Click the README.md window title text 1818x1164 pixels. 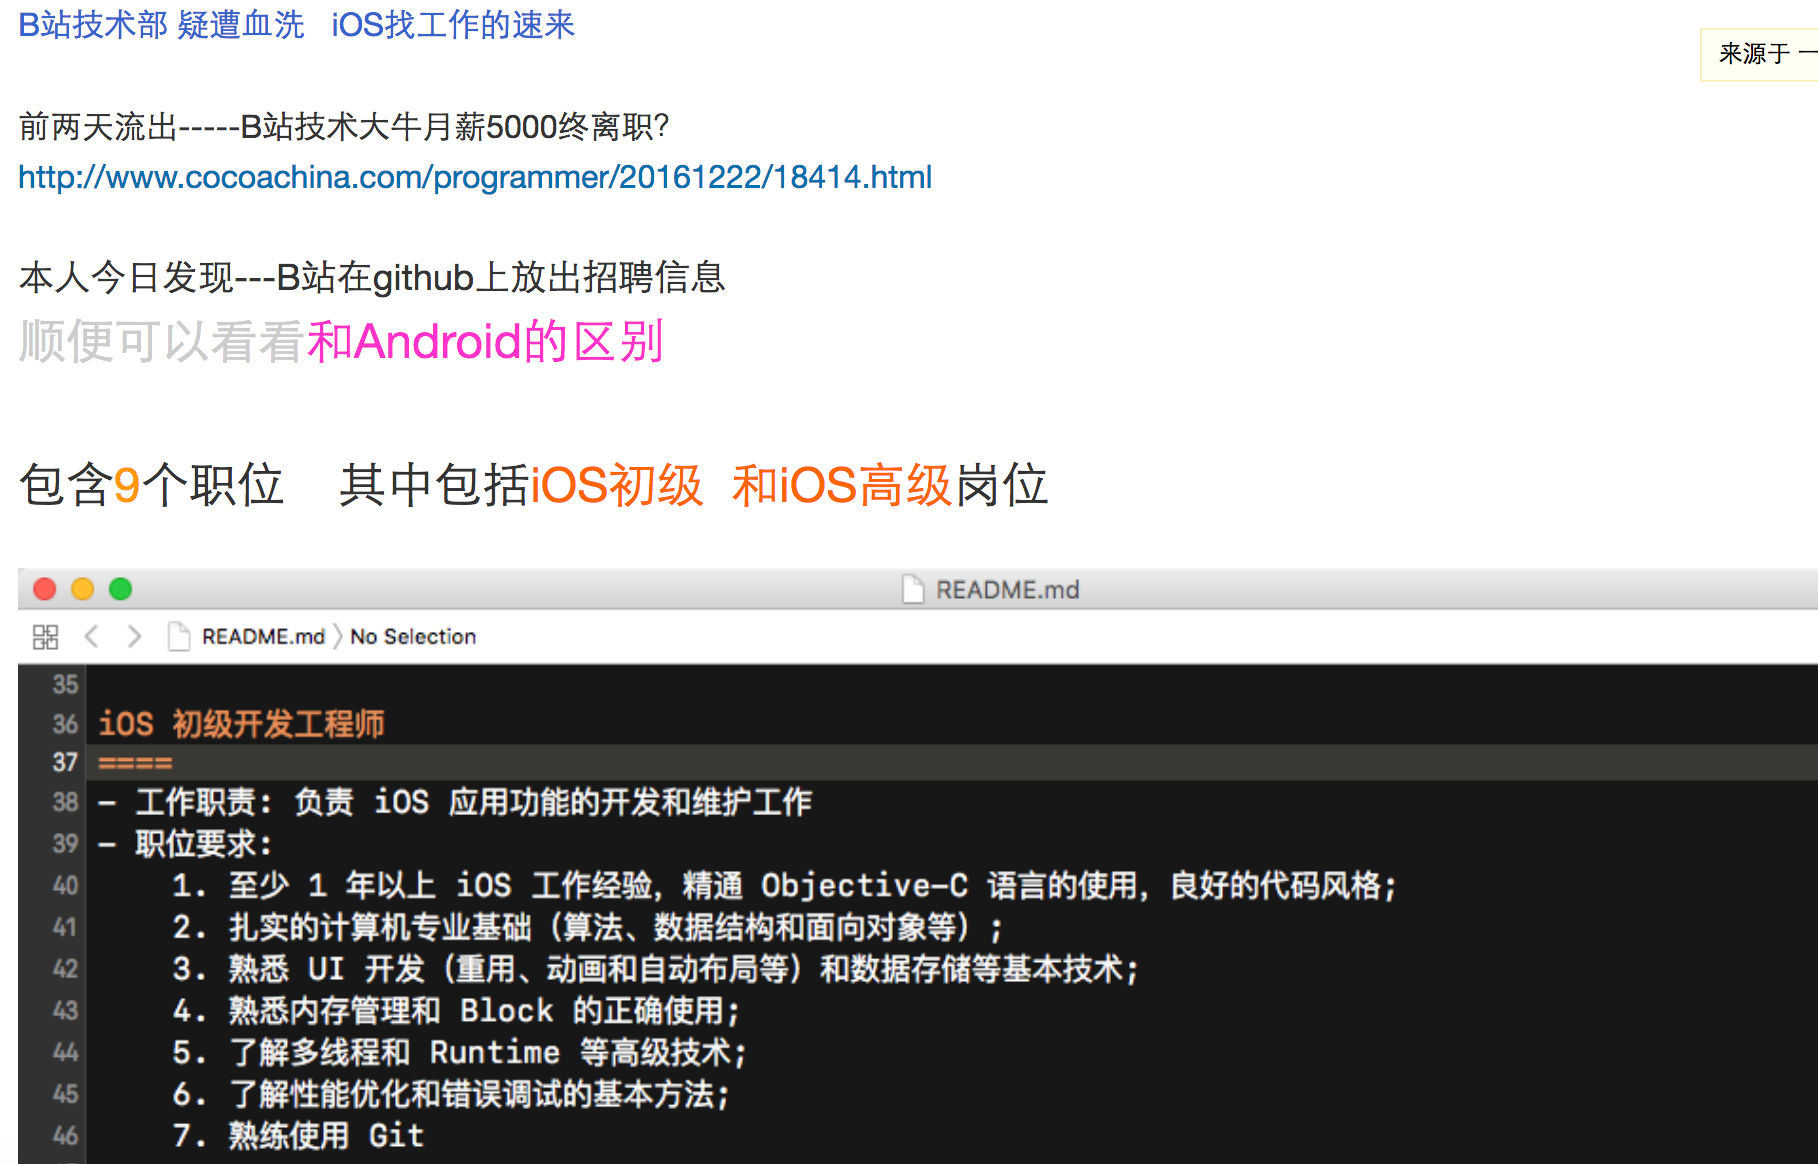1007,590
